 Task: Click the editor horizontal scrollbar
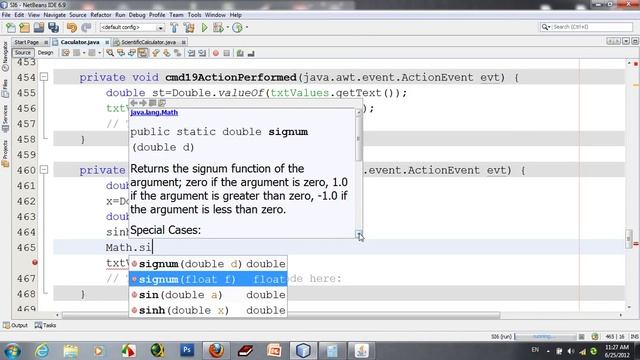(280, 315)
